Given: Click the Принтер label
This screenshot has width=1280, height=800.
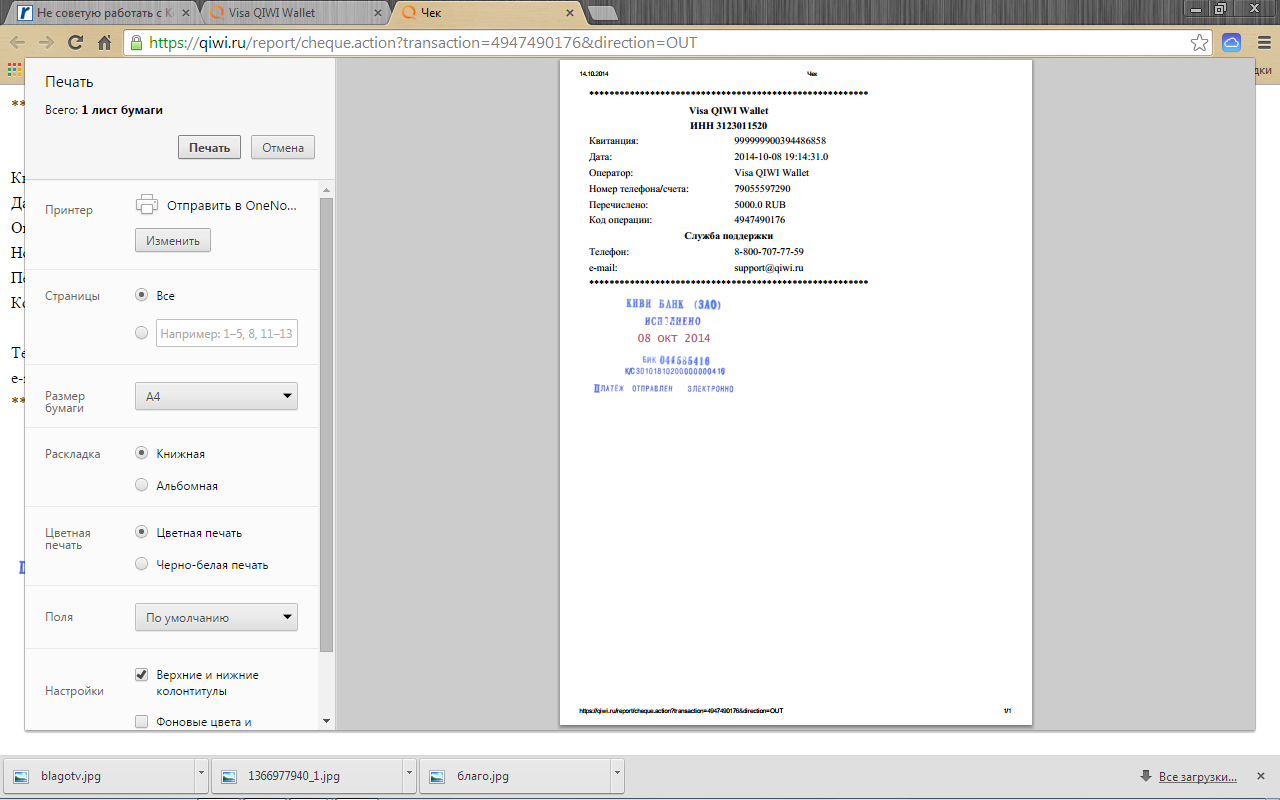Looking at the screenshot, I should point(69,210).
